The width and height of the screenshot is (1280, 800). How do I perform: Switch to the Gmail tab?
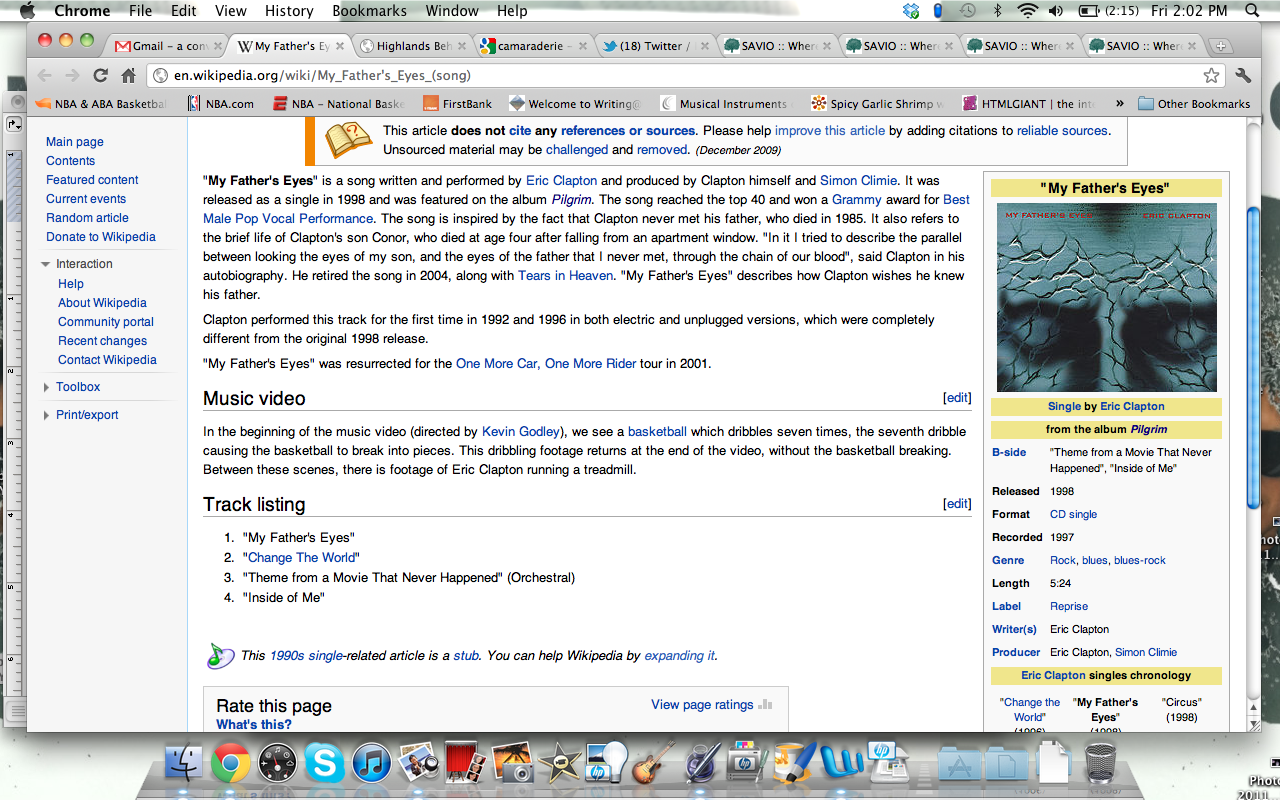(168, 46)
